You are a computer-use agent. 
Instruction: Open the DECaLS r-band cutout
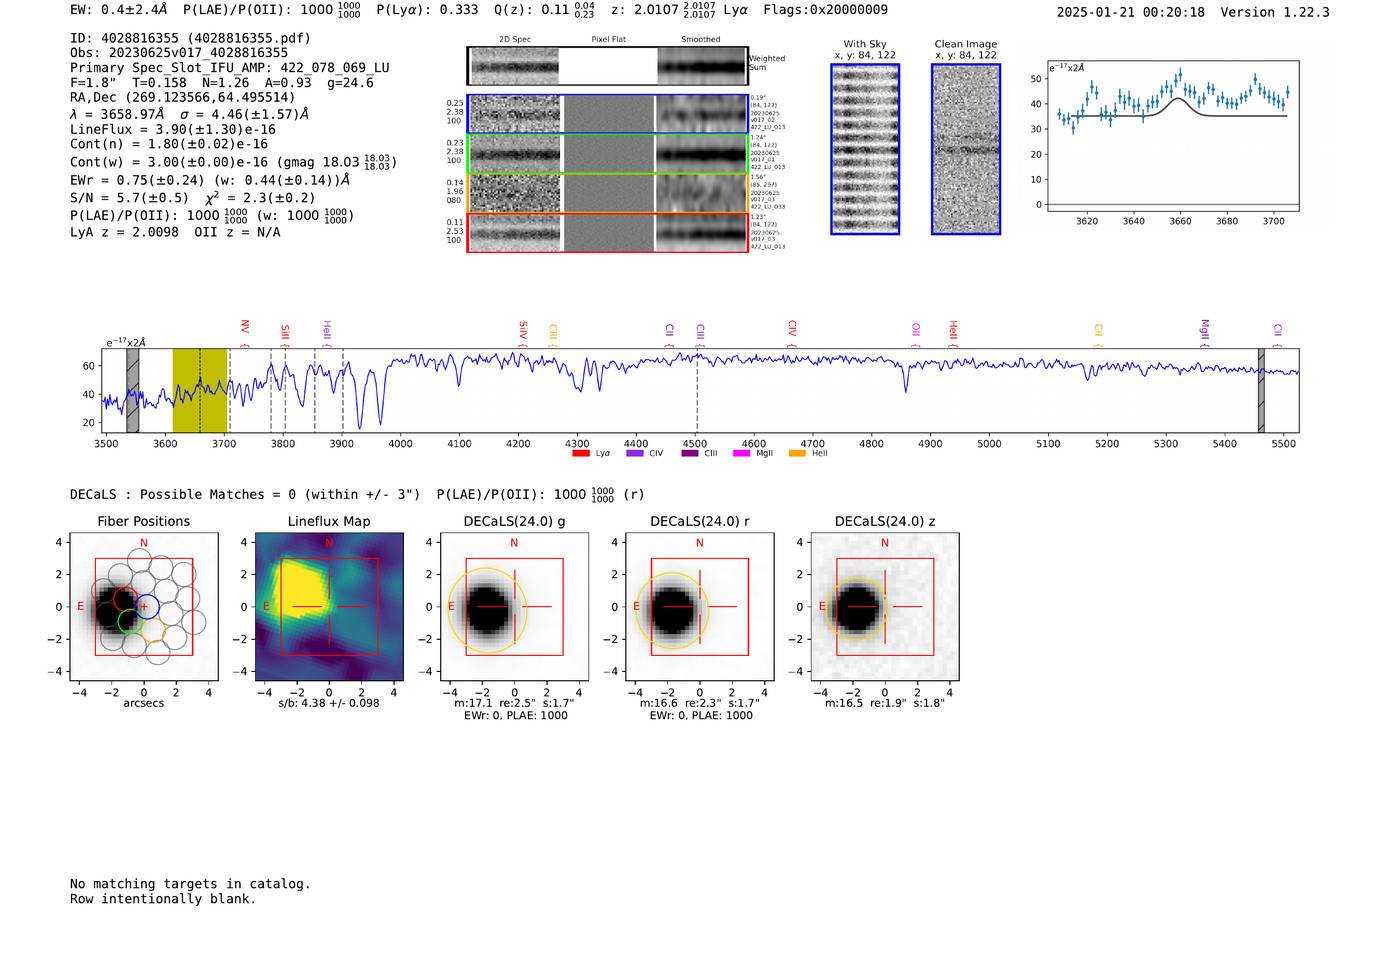click(x=700, y=607)
